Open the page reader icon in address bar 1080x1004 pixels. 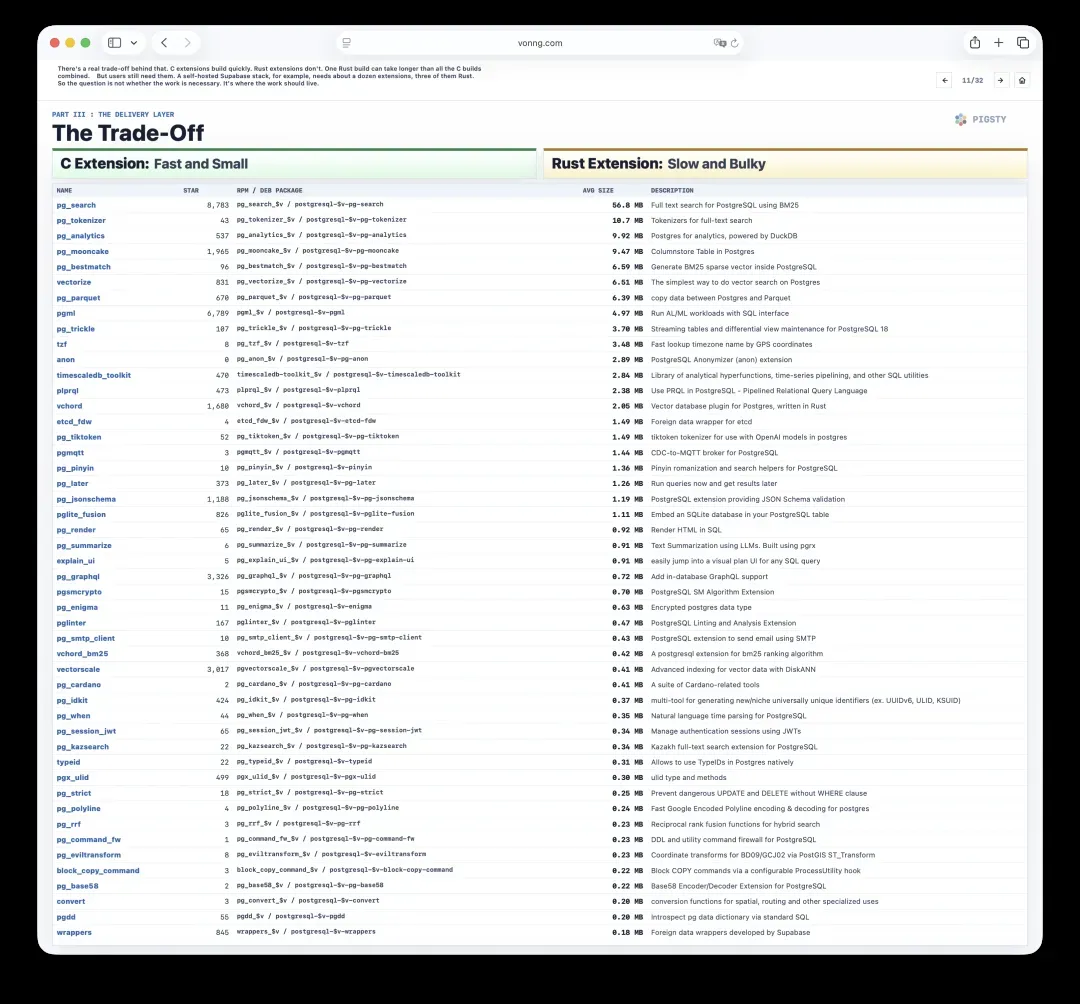tap(346, 43)
